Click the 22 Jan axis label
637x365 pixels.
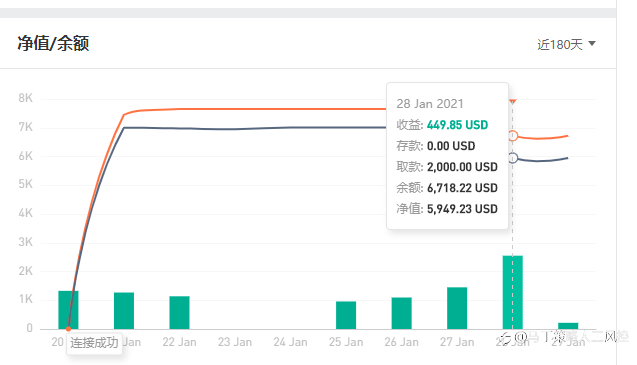tap(180, 342)
